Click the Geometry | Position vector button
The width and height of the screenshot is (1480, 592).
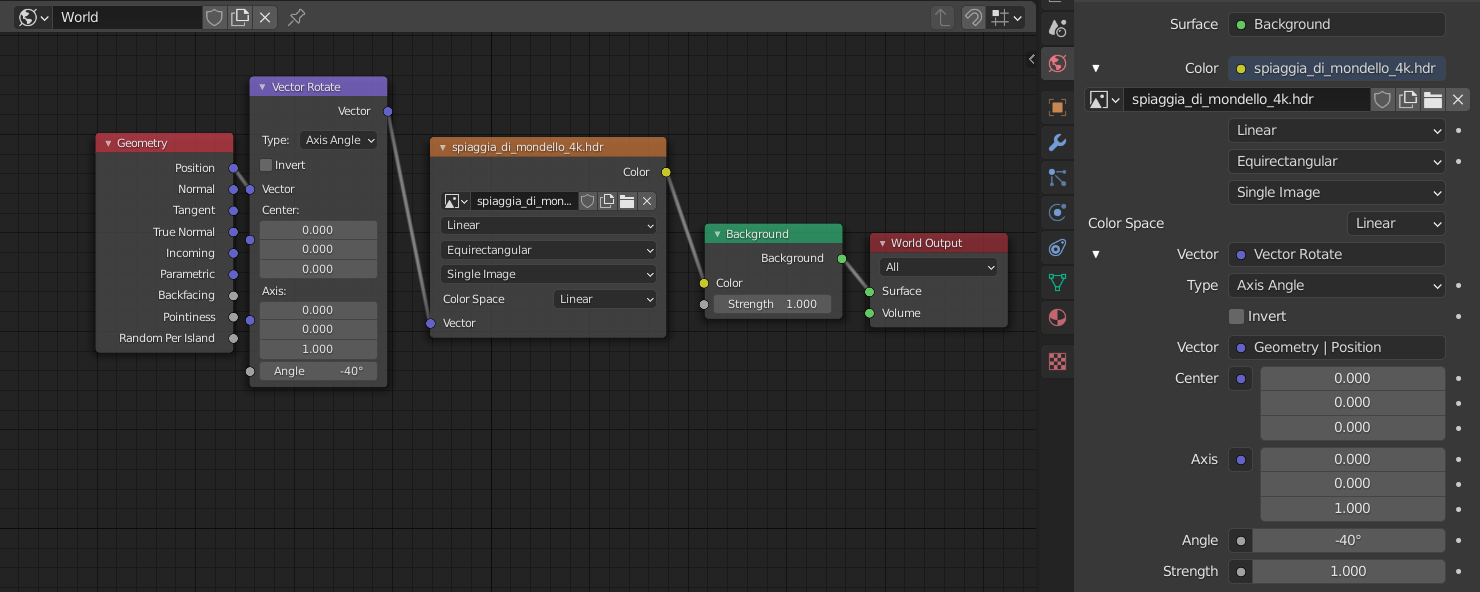point(1336,347)
